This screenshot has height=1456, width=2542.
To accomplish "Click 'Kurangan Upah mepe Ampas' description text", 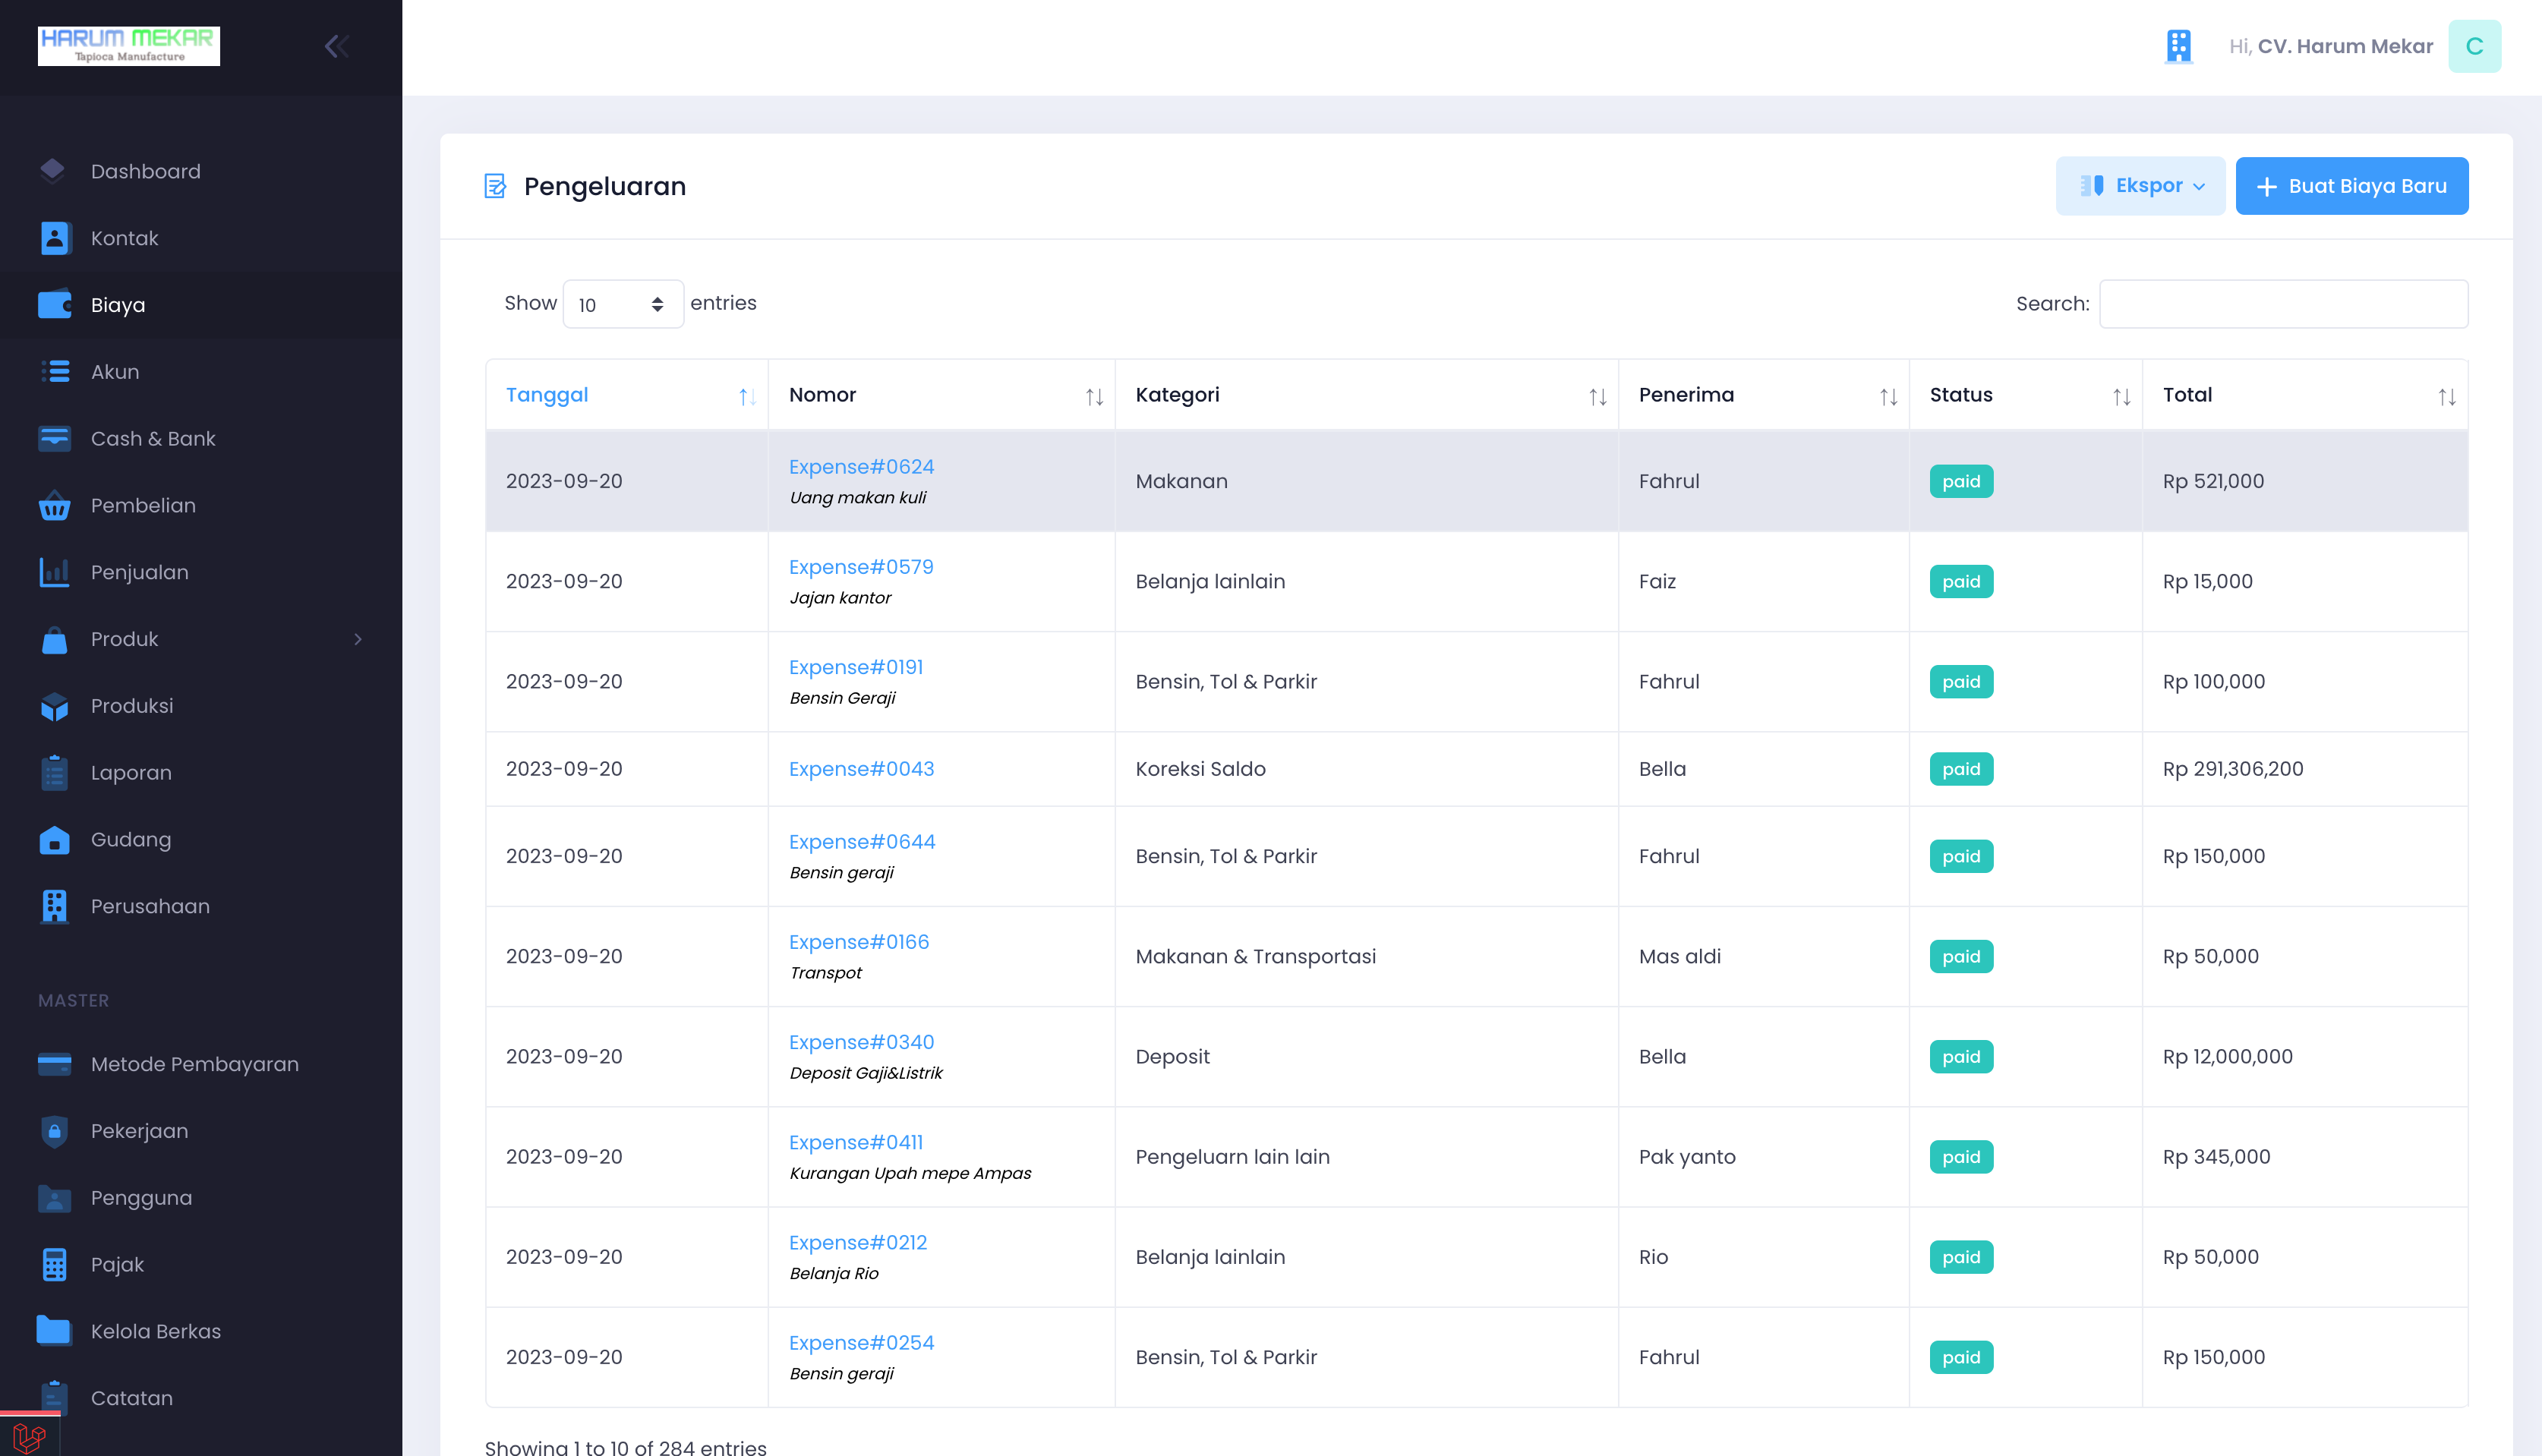I will tap(910, 1173).
